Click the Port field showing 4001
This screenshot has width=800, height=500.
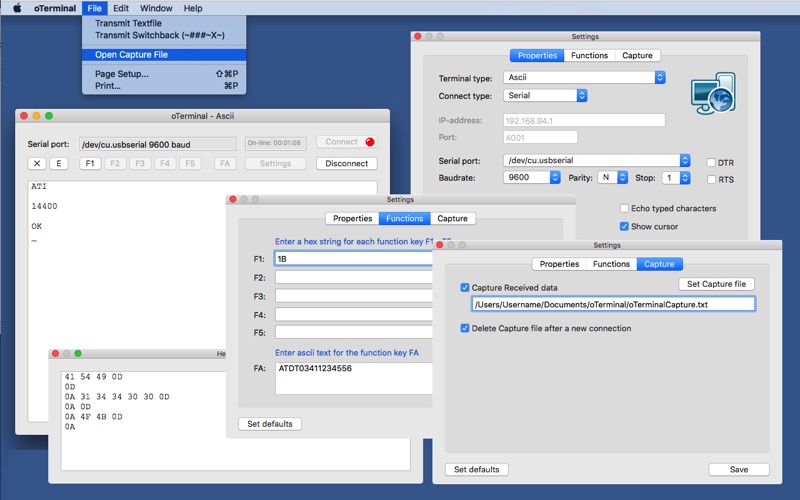click(x=540, y=138)
